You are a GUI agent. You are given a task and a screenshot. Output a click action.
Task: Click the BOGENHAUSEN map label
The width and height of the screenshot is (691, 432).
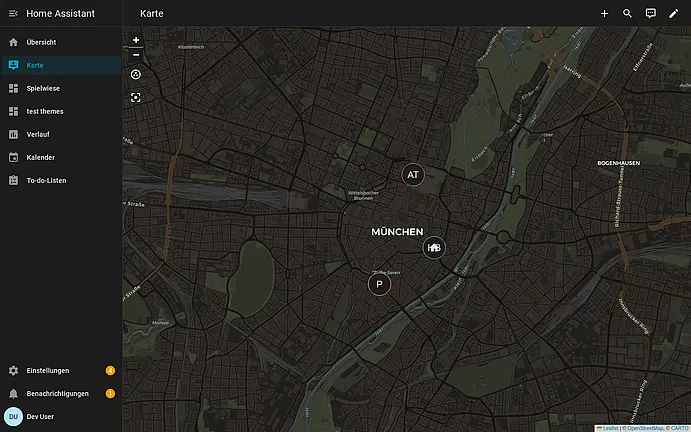pyautogui.click(x=618, y=163)
